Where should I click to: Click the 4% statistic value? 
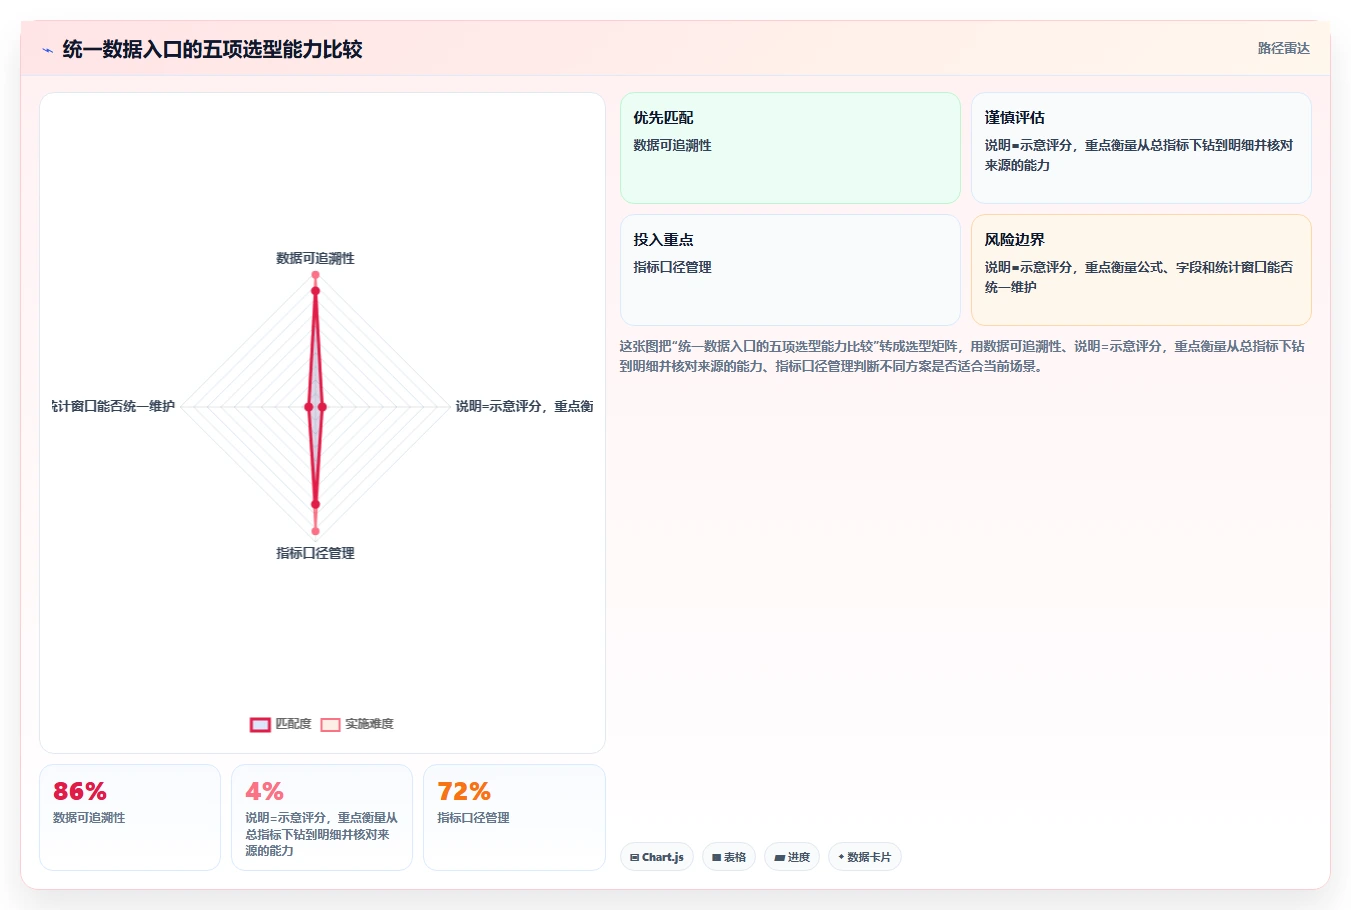click(x=265, y=791)
